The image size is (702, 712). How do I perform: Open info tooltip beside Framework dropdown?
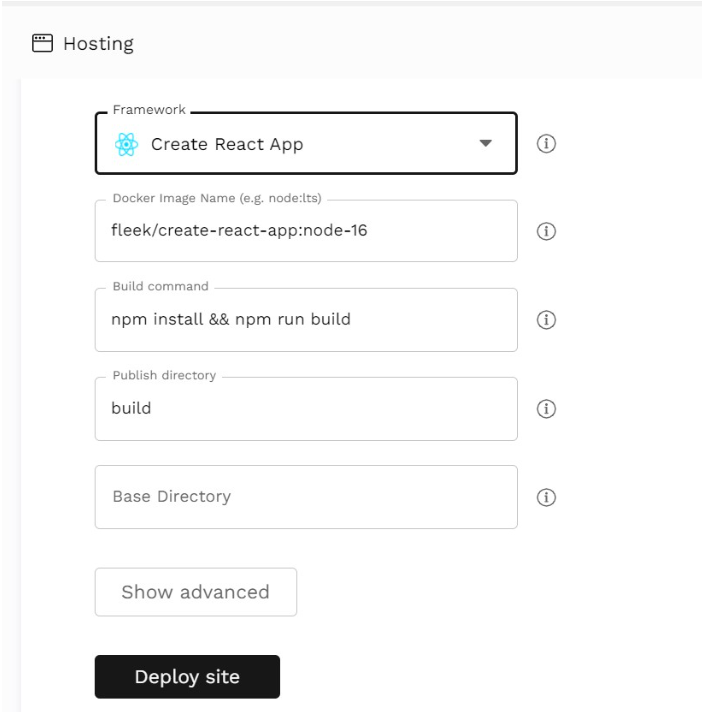[x=546, y=143]
